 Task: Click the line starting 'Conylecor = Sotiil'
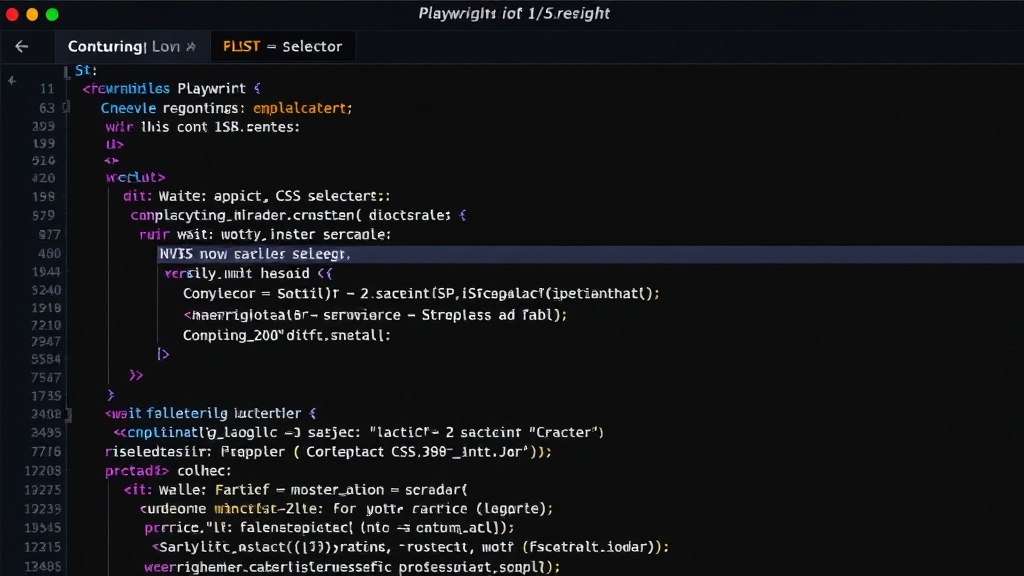pos(421,293)
